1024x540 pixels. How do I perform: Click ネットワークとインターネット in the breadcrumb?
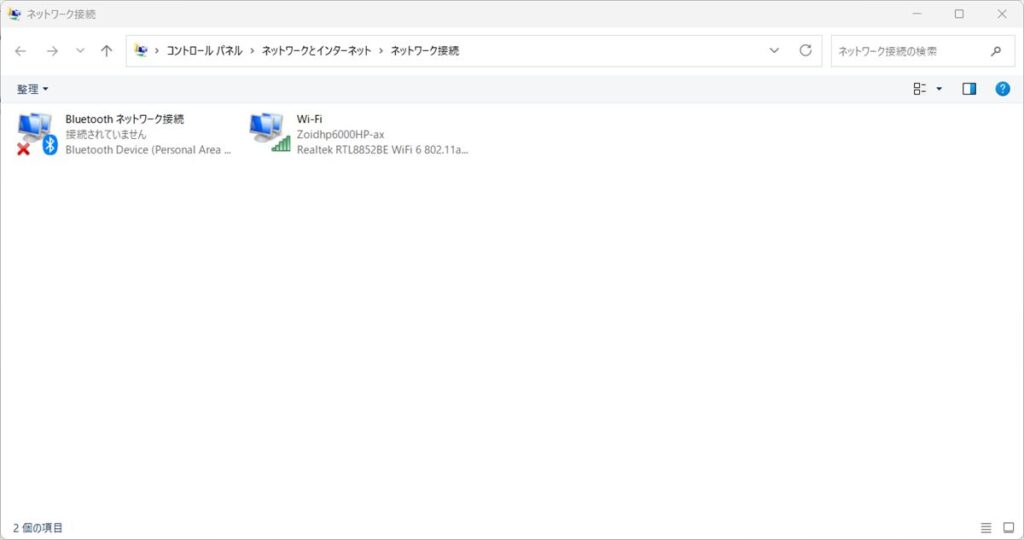(316, 51)
